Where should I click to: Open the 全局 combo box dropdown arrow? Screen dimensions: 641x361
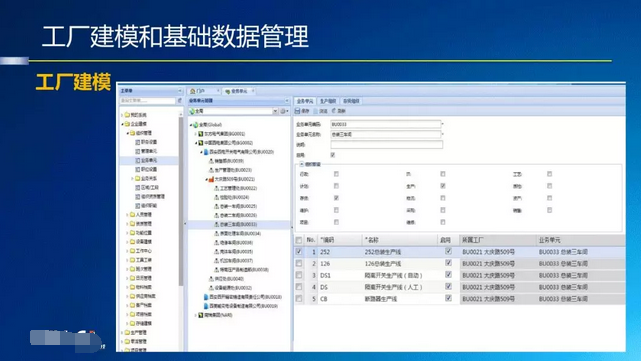point(275,111)
